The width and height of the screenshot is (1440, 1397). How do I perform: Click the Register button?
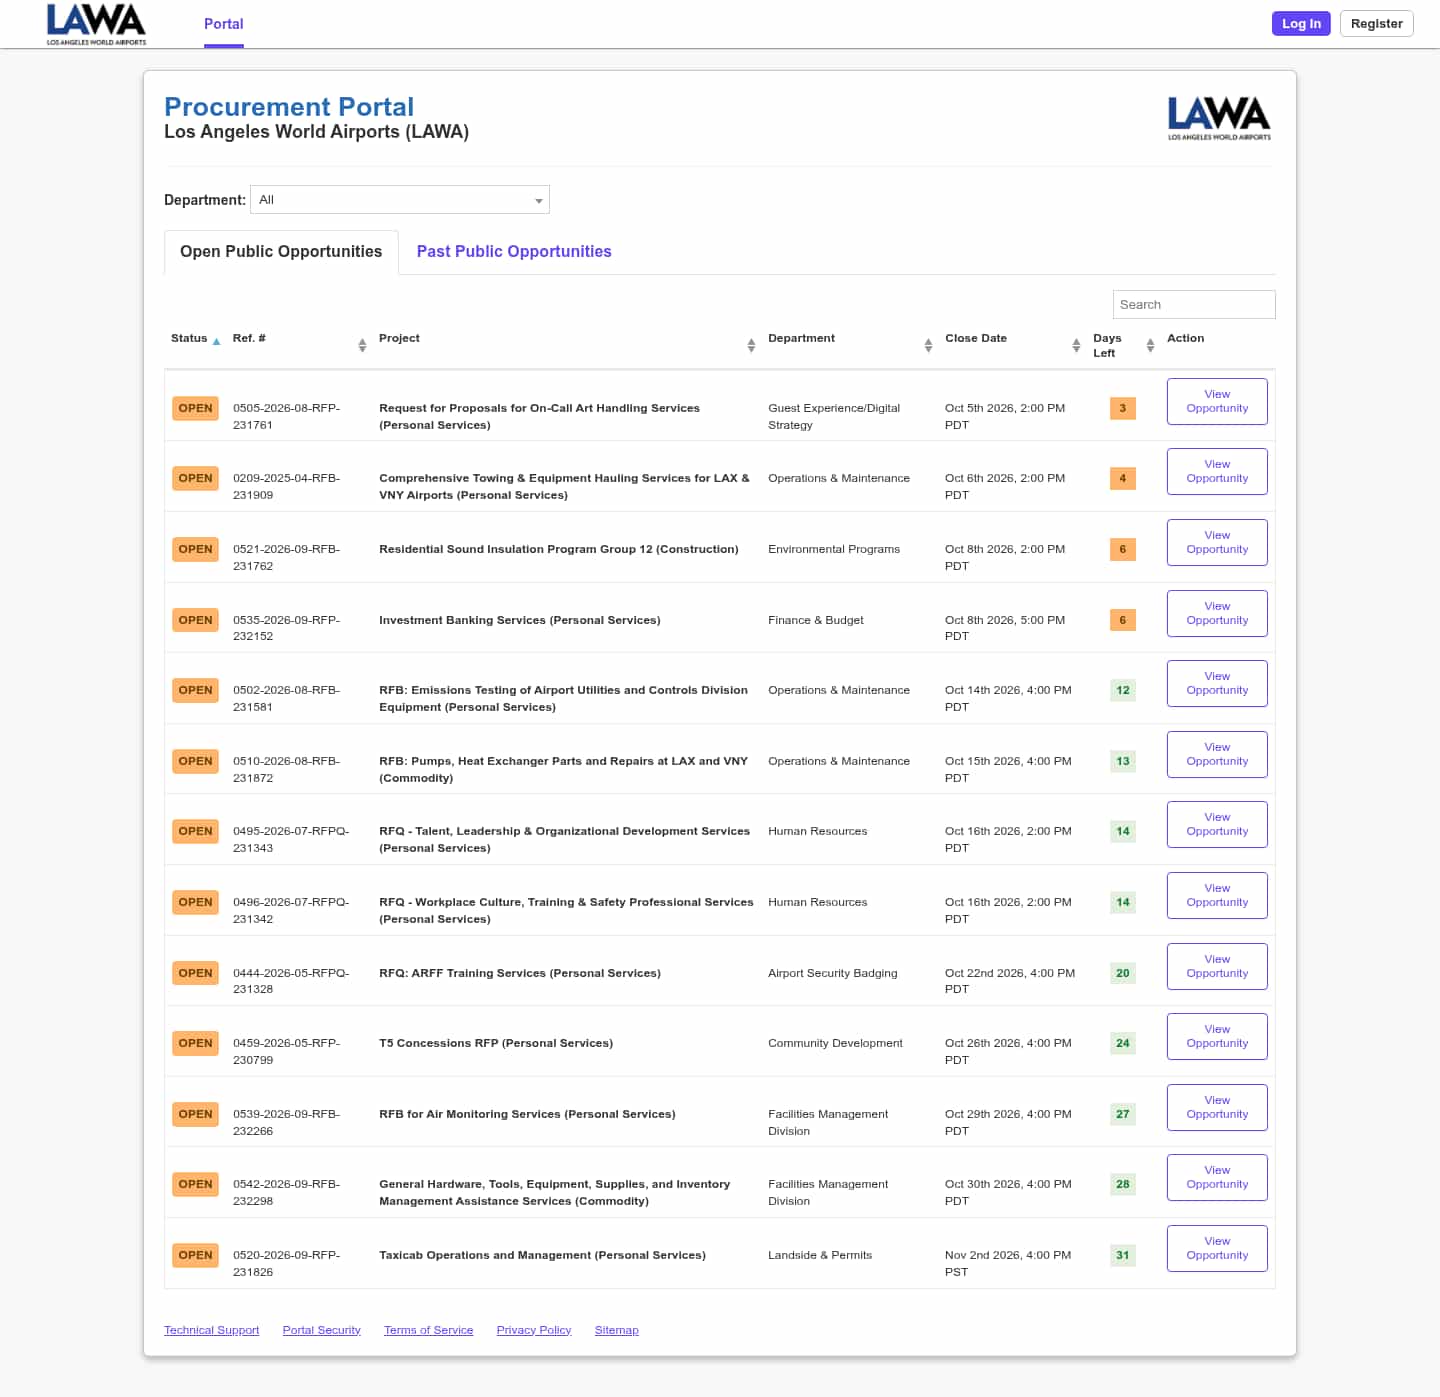[1376, 24]
